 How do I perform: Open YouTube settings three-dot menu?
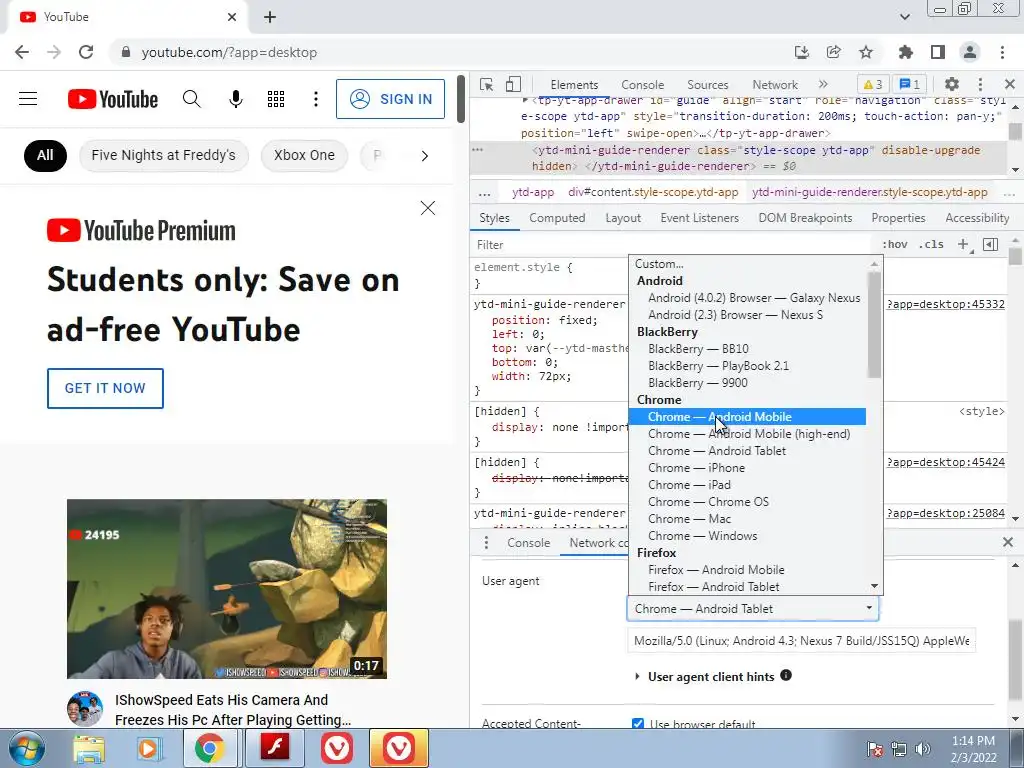point(315,99)
